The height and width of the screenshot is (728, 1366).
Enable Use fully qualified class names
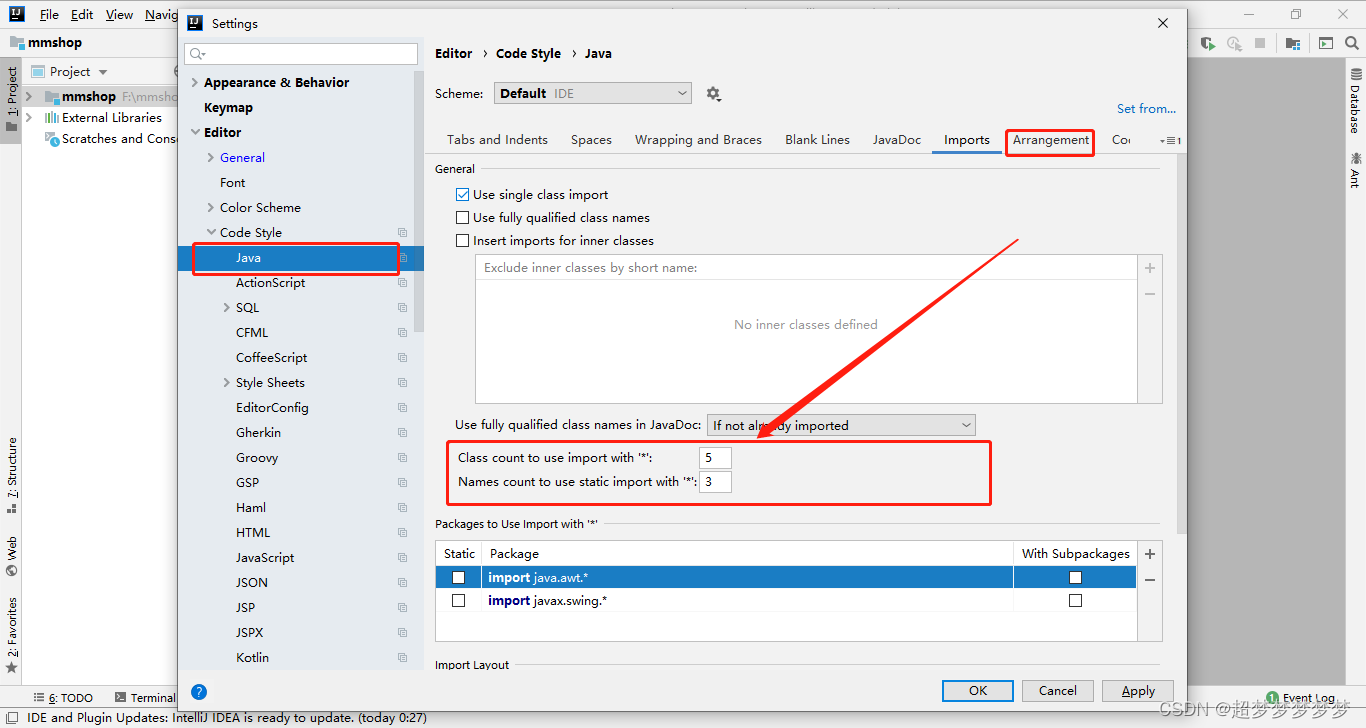coord(462,218)
